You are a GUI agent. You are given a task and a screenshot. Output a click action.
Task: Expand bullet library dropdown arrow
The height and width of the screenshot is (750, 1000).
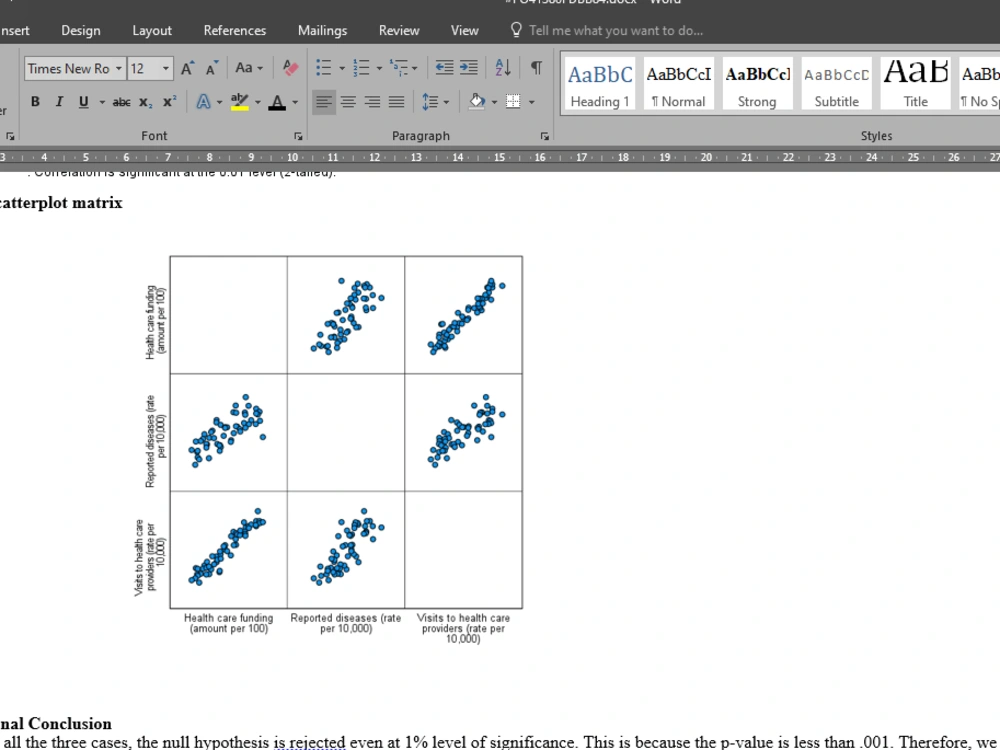pos(342,68)
